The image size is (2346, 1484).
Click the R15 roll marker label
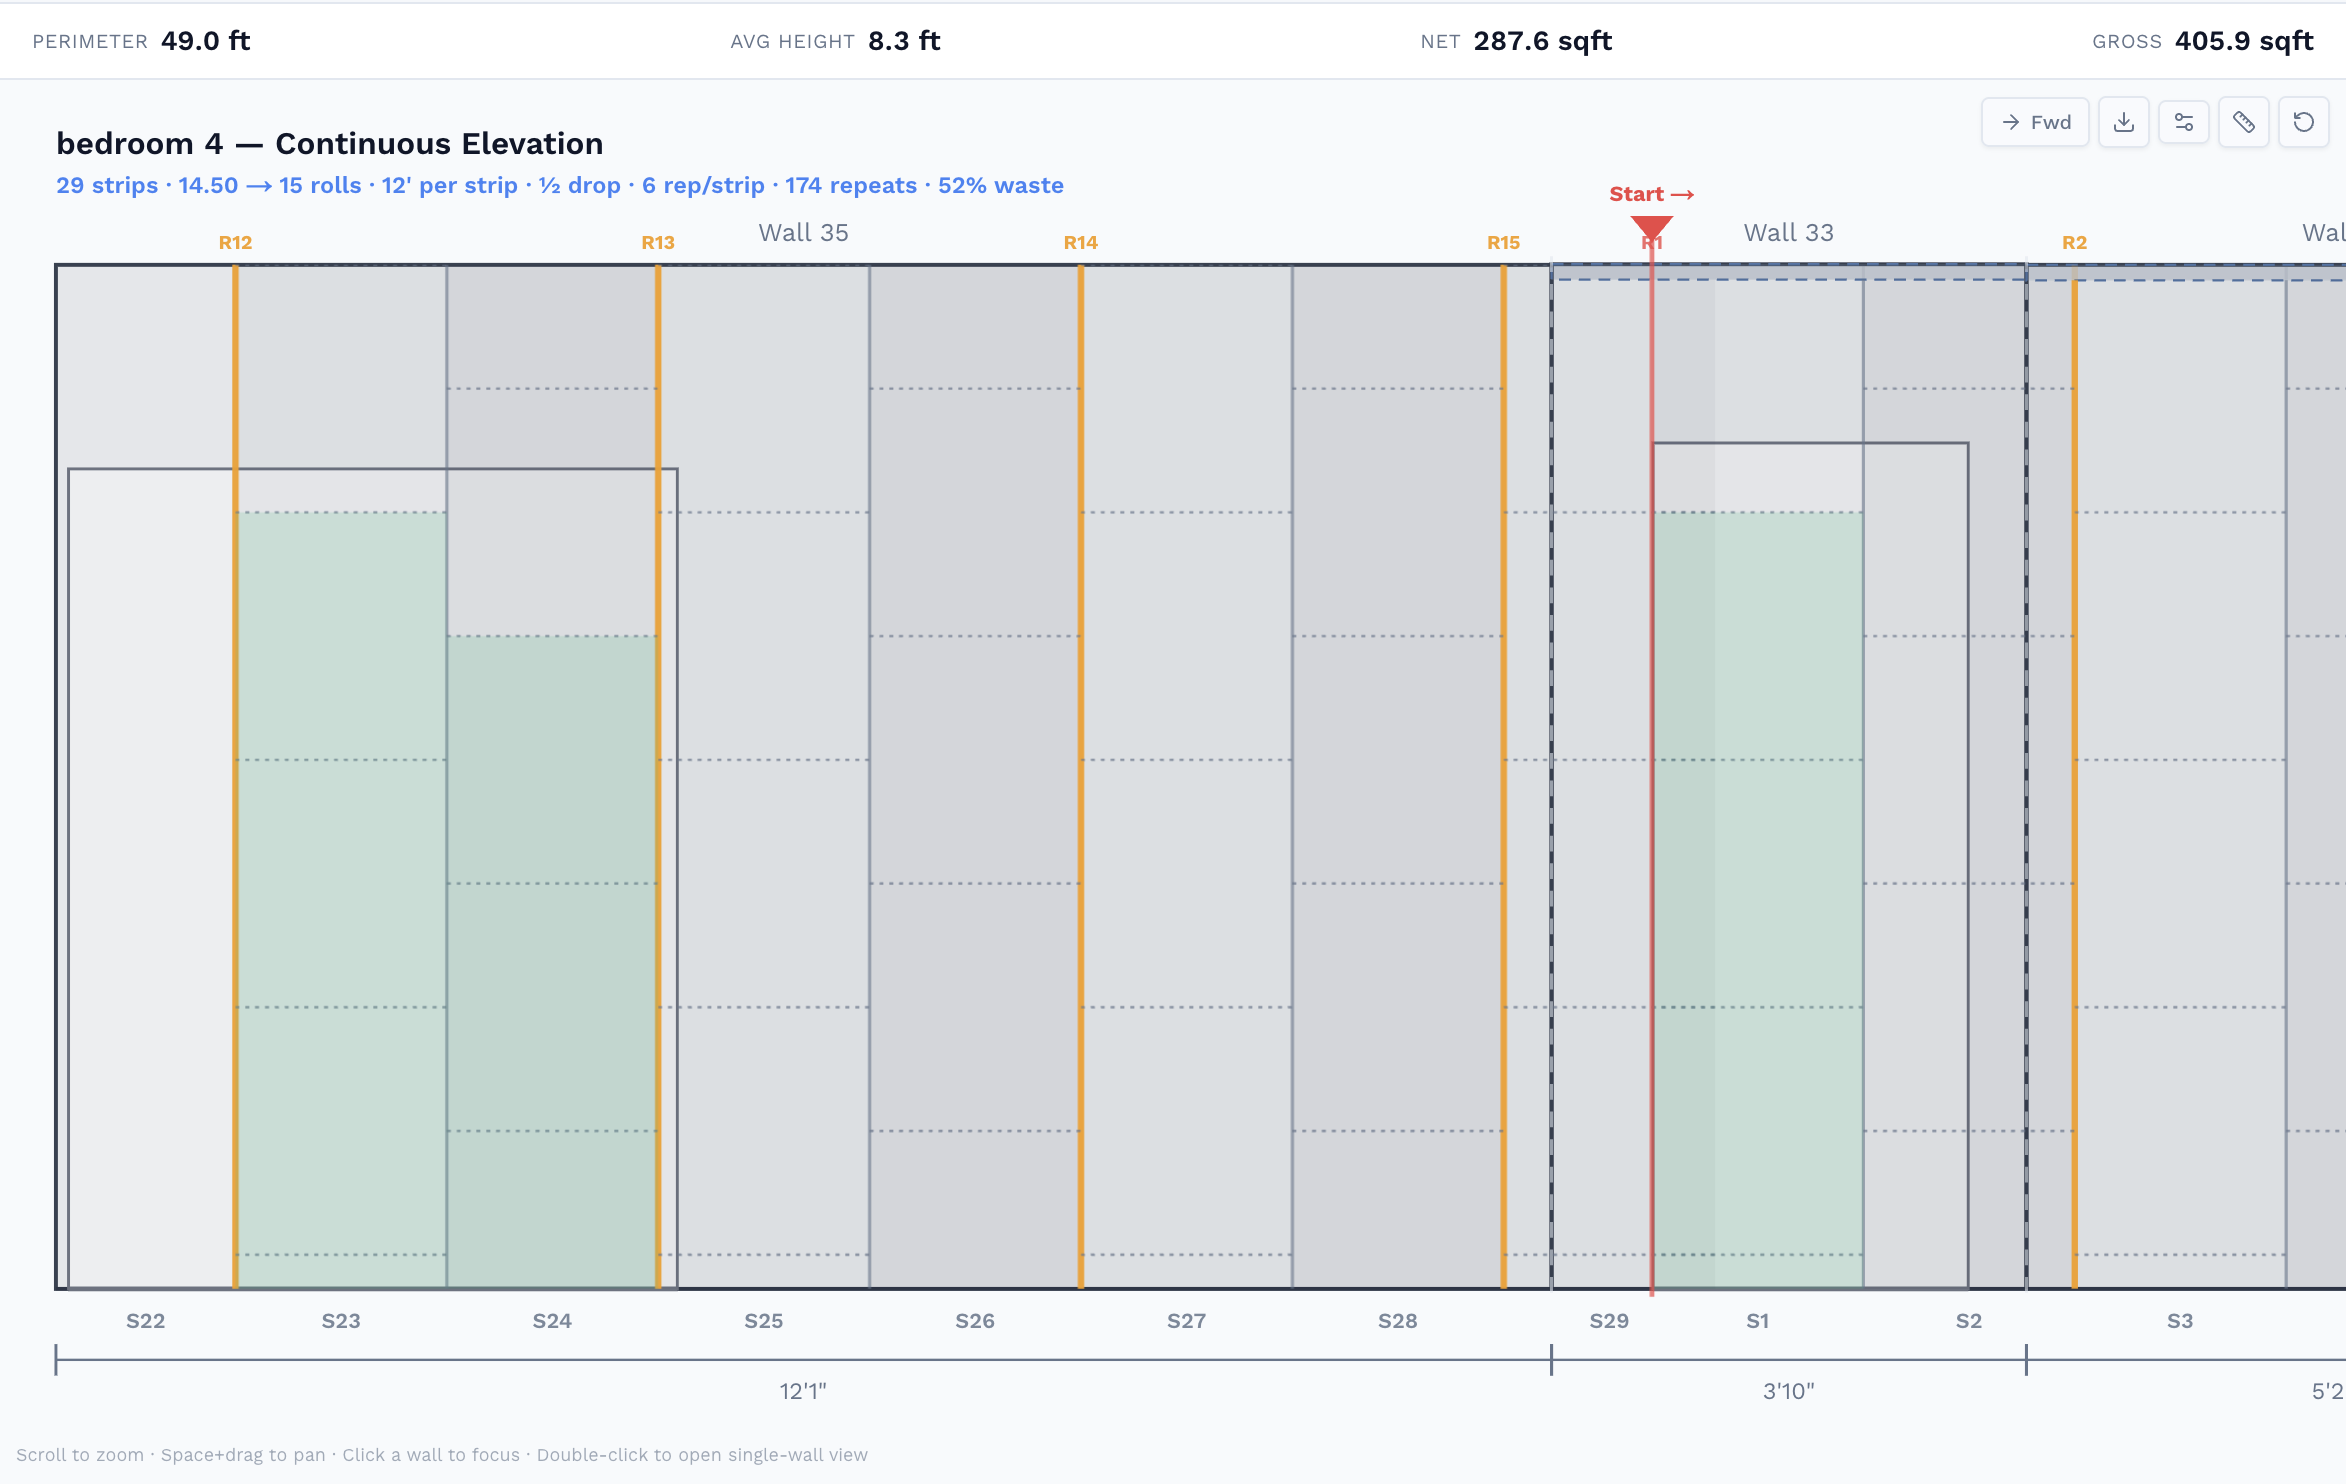(1503, 243)
